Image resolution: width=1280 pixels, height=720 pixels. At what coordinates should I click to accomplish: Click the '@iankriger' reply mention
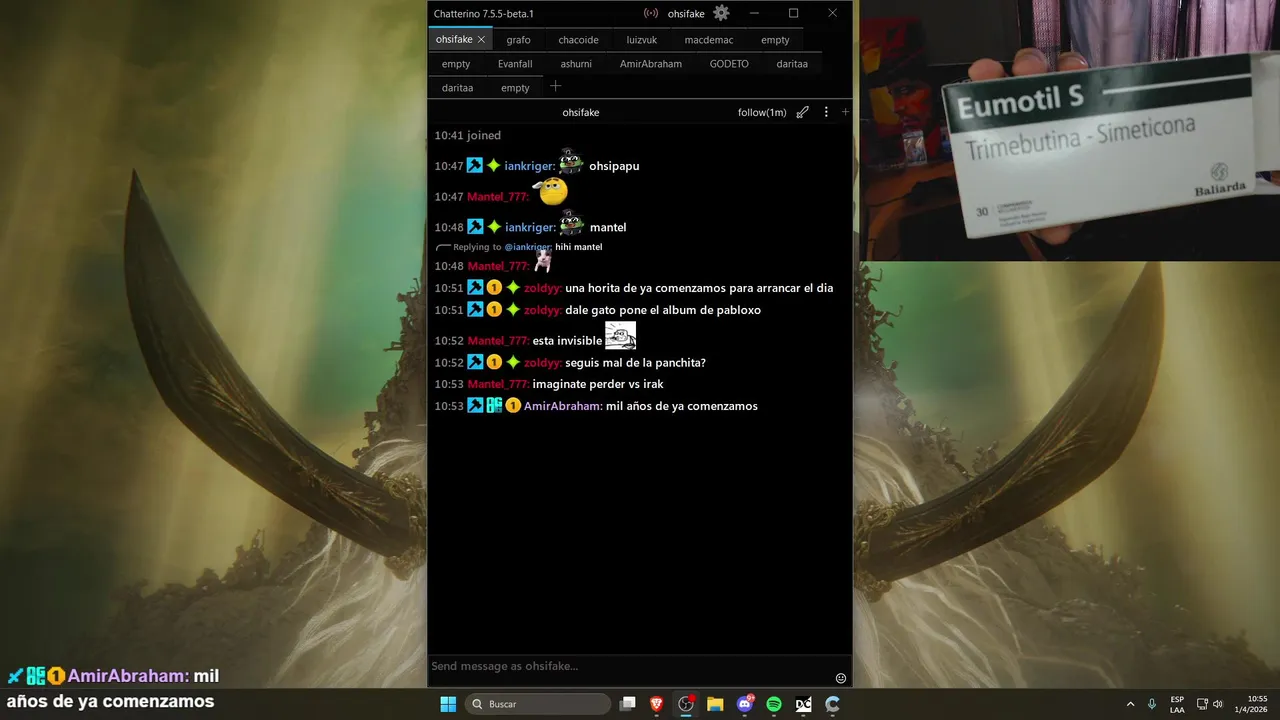528,247
